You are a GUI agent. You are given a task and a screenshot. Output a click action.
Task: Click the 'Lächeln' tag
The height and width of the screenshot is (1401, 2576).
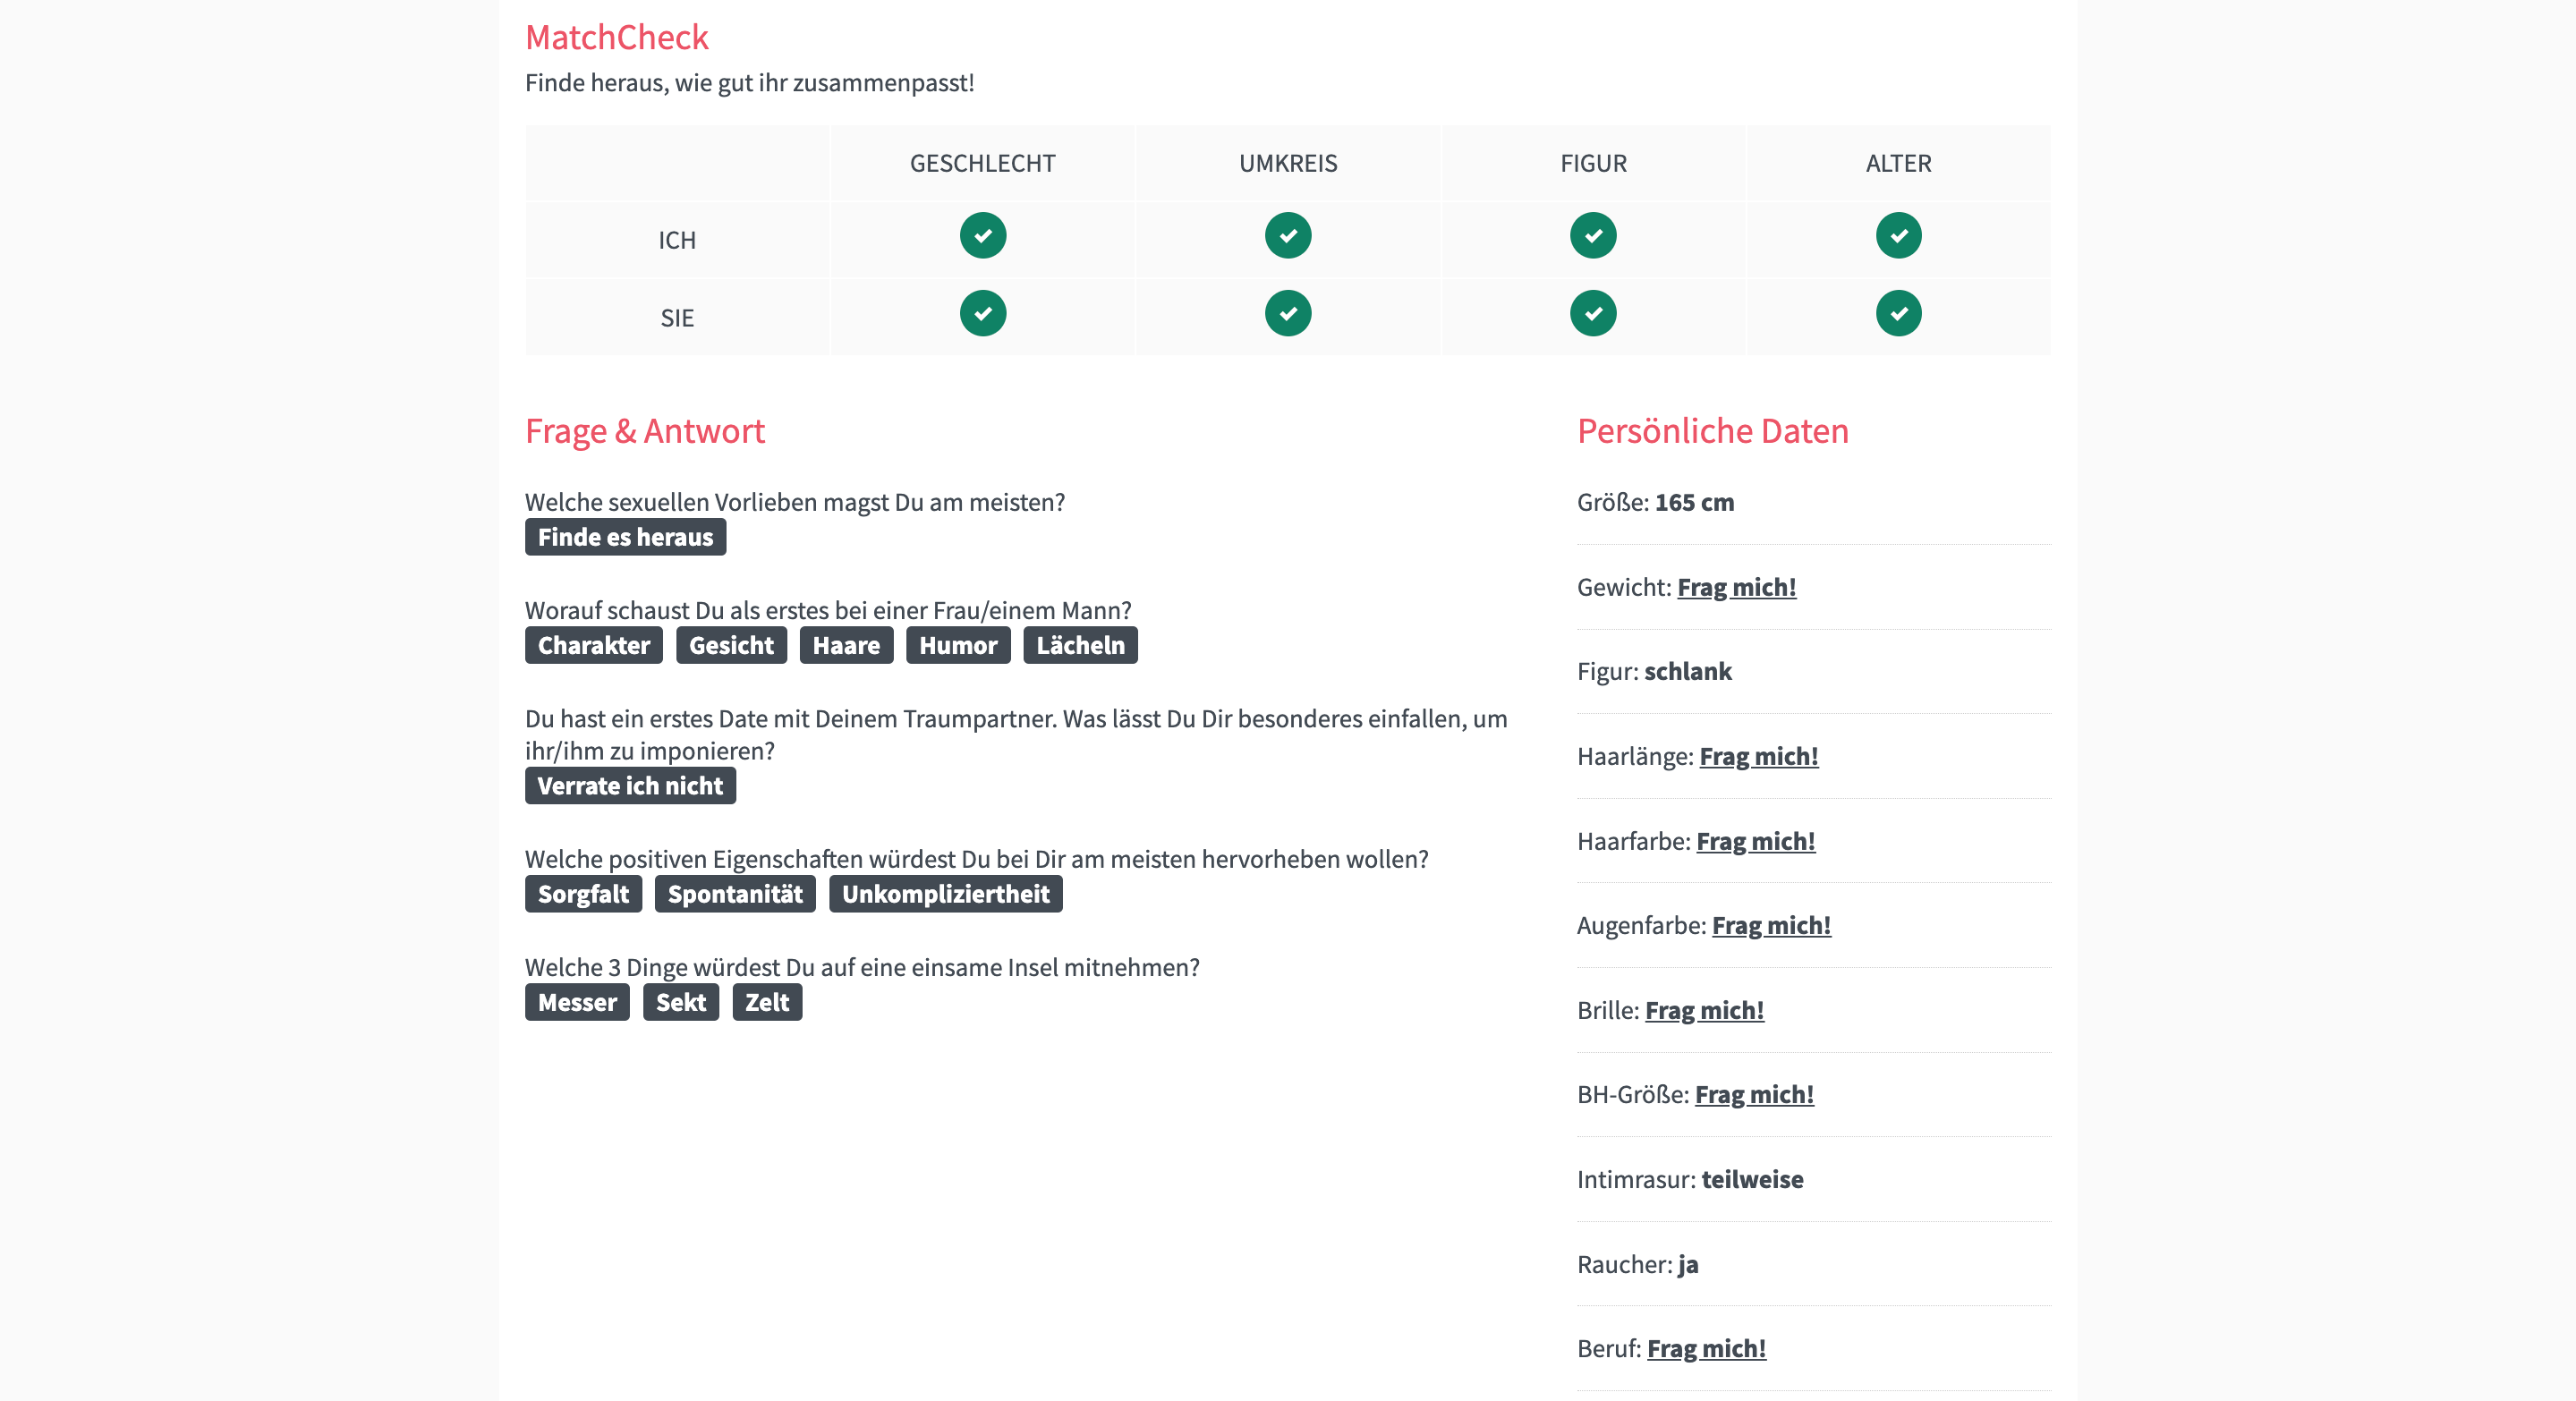click(x=1080, y=645)
